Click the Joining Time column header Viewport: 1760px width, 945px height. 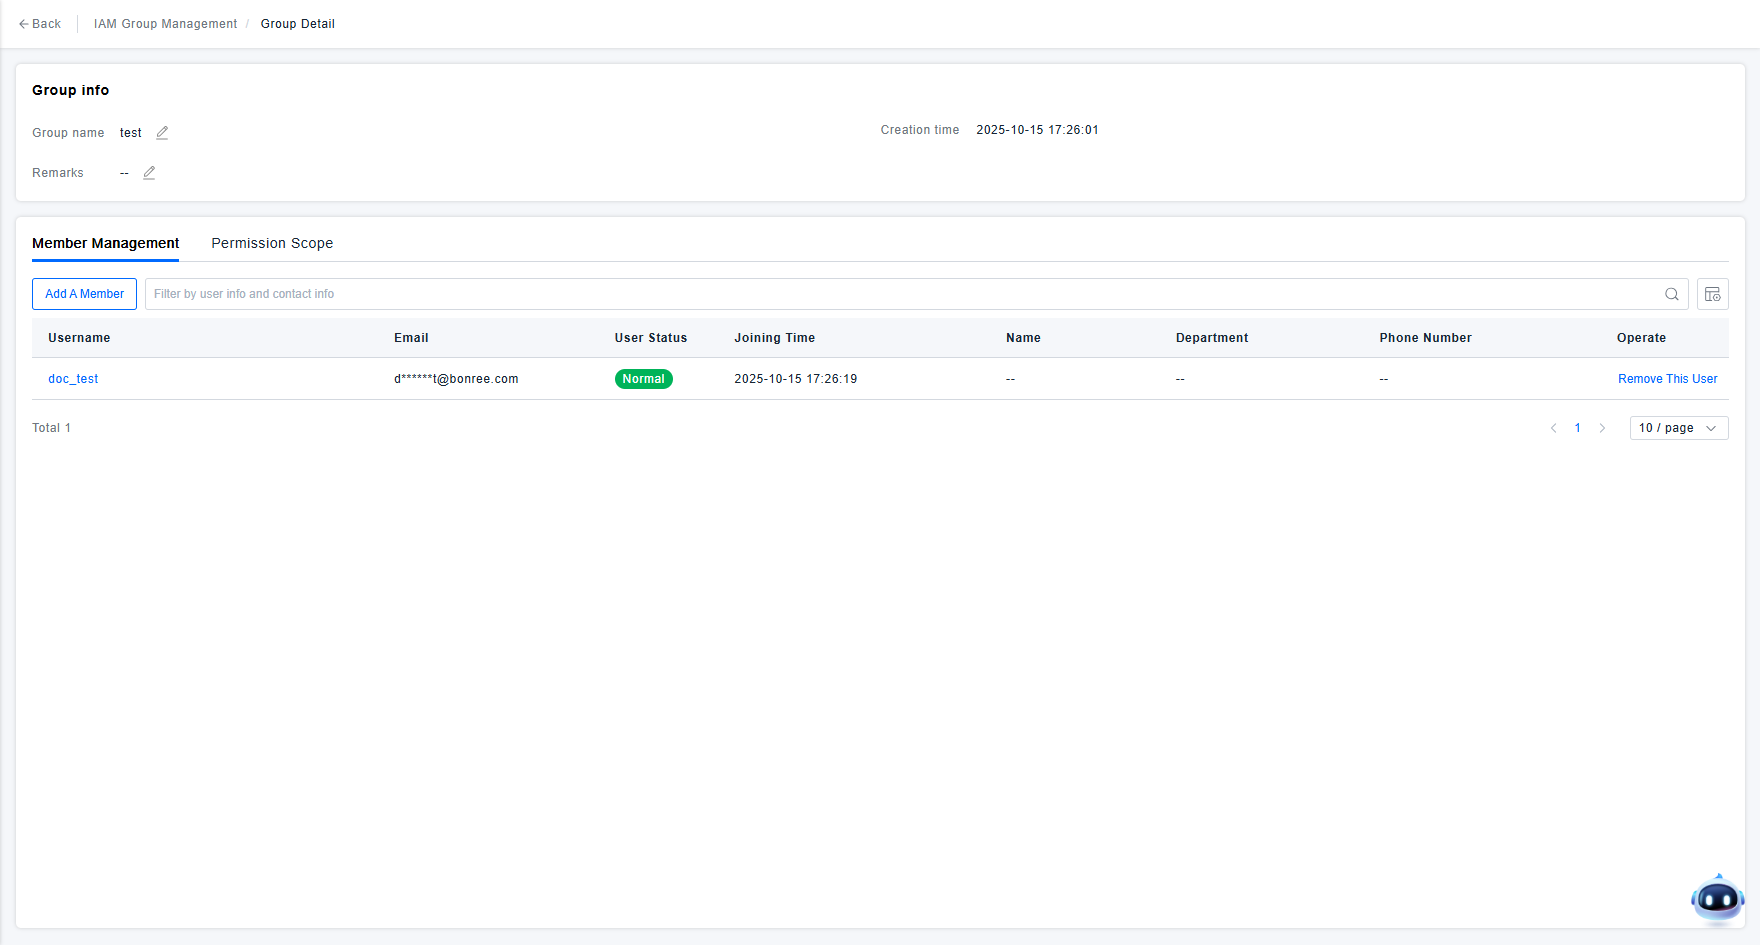(x=774, y=338)
